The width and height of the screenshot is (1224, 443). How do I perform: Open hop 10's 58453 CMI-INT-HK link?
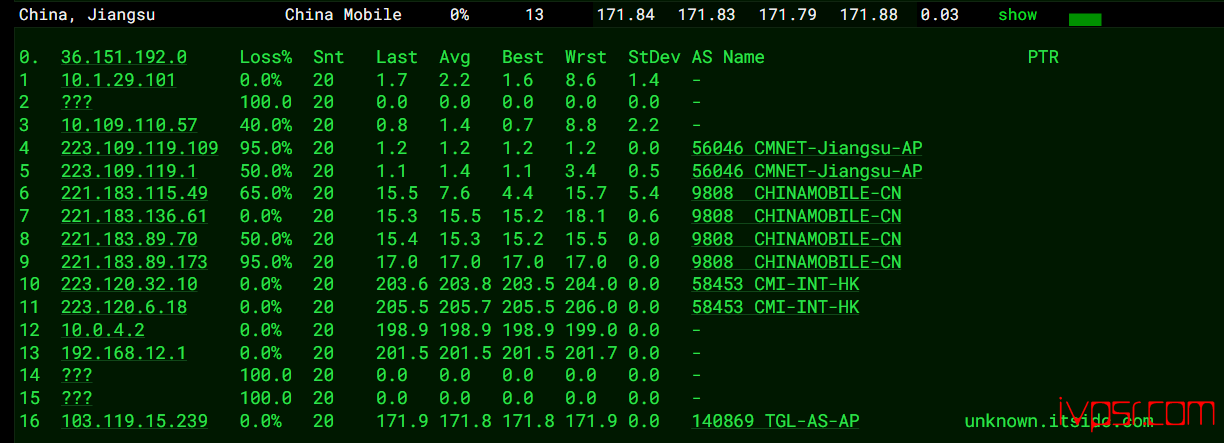click(776, 284)
